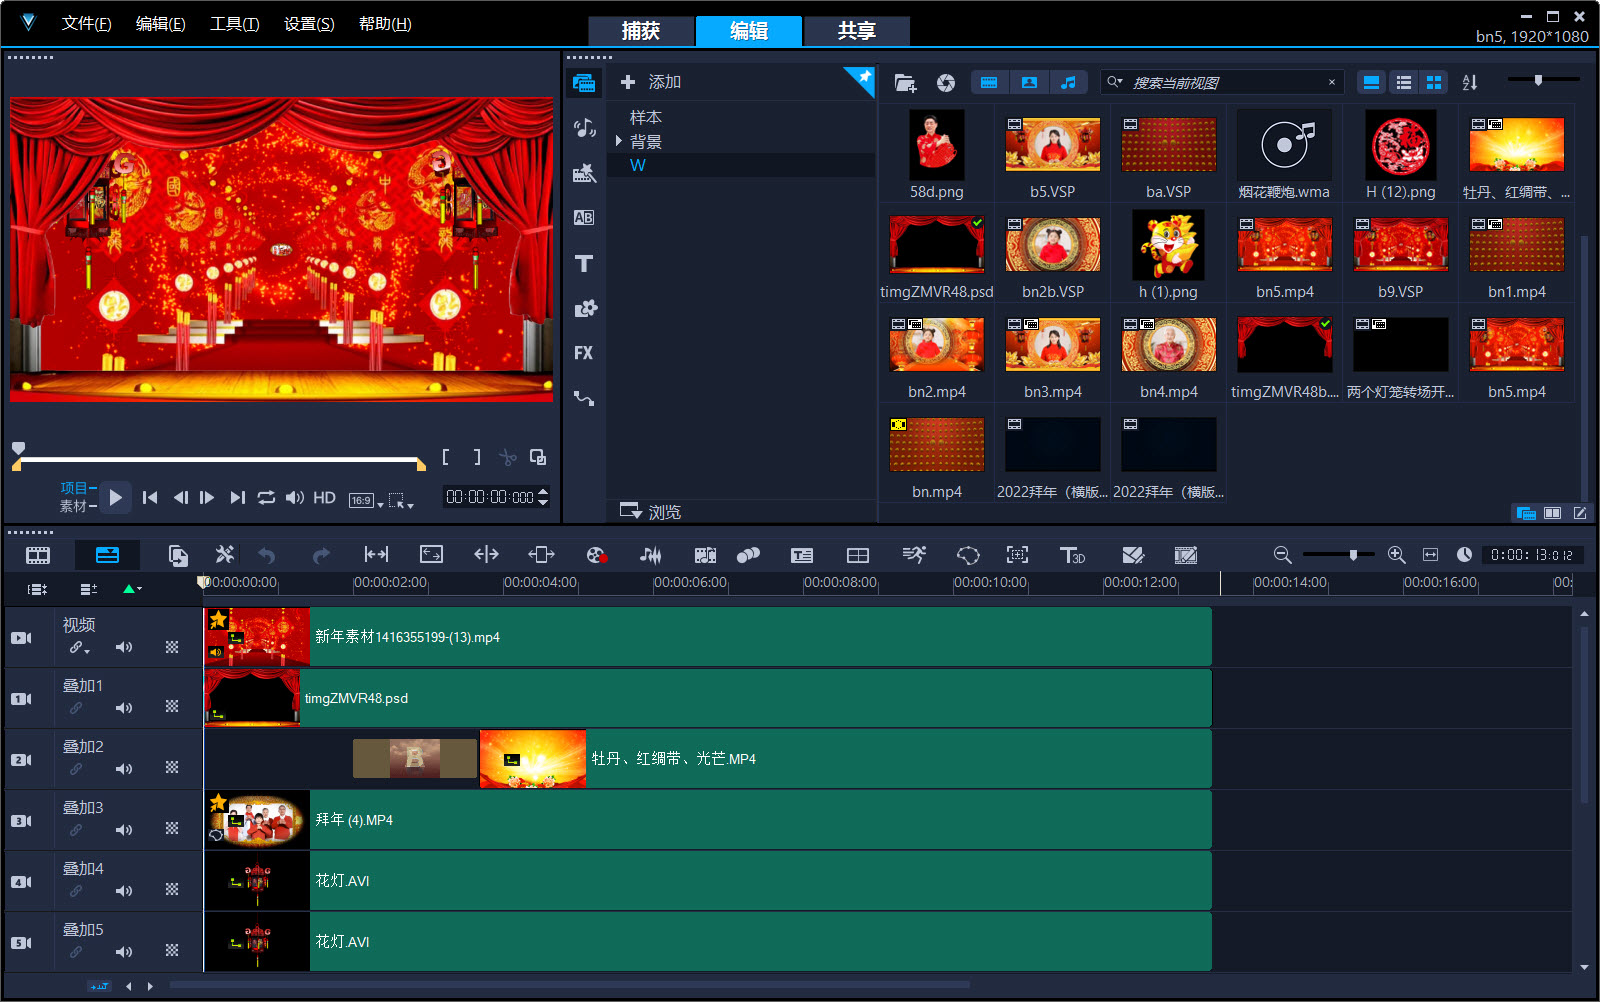
Task: Open the 文件(F) menu
Action: (x=87, y=24)
